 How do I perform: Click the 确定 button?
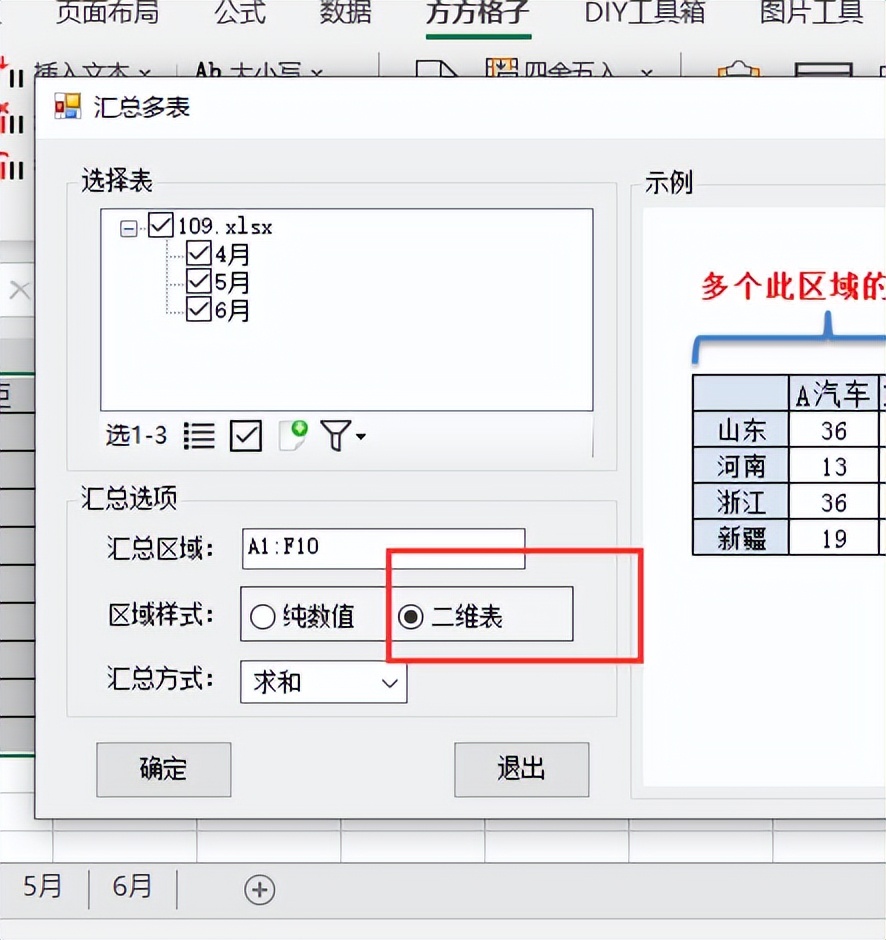point(163,769)
